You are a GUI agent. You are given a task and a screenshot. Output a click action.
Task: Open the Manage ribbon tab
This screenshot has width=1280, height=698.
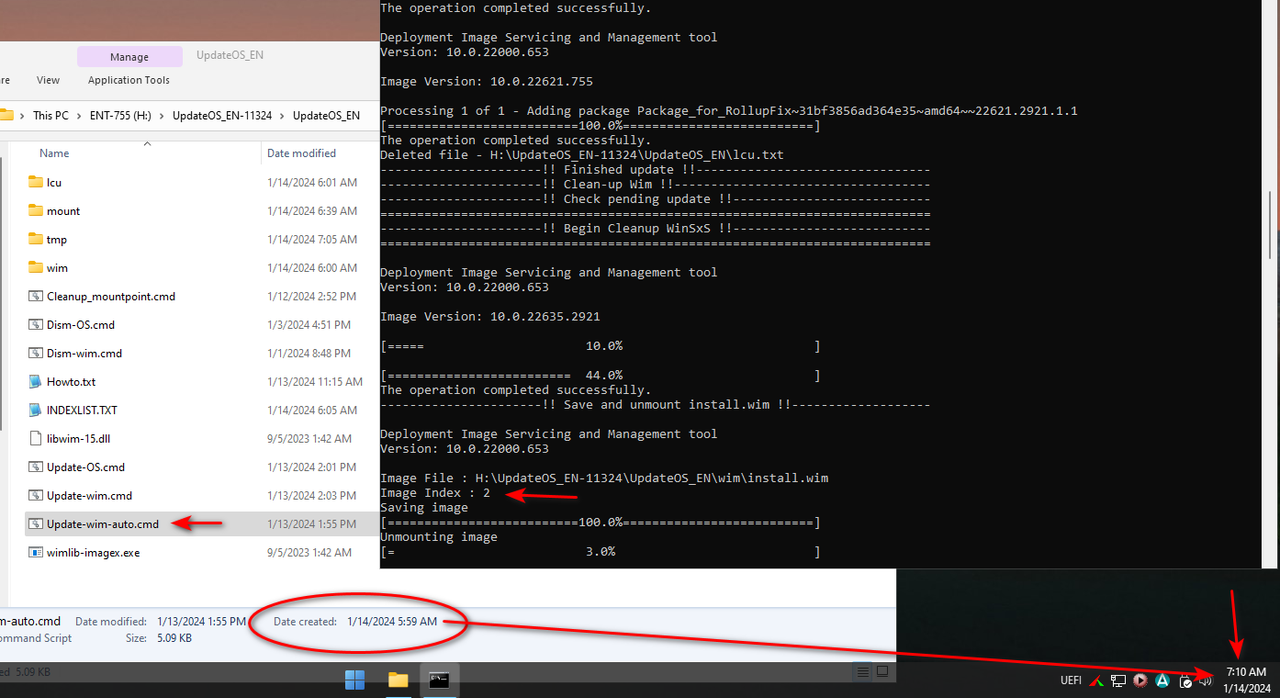129,57
